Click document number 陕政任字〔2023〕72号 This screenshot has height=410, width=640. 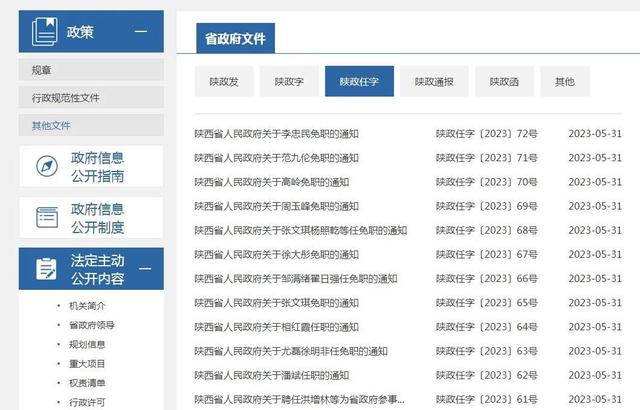(x=487, y=134)
